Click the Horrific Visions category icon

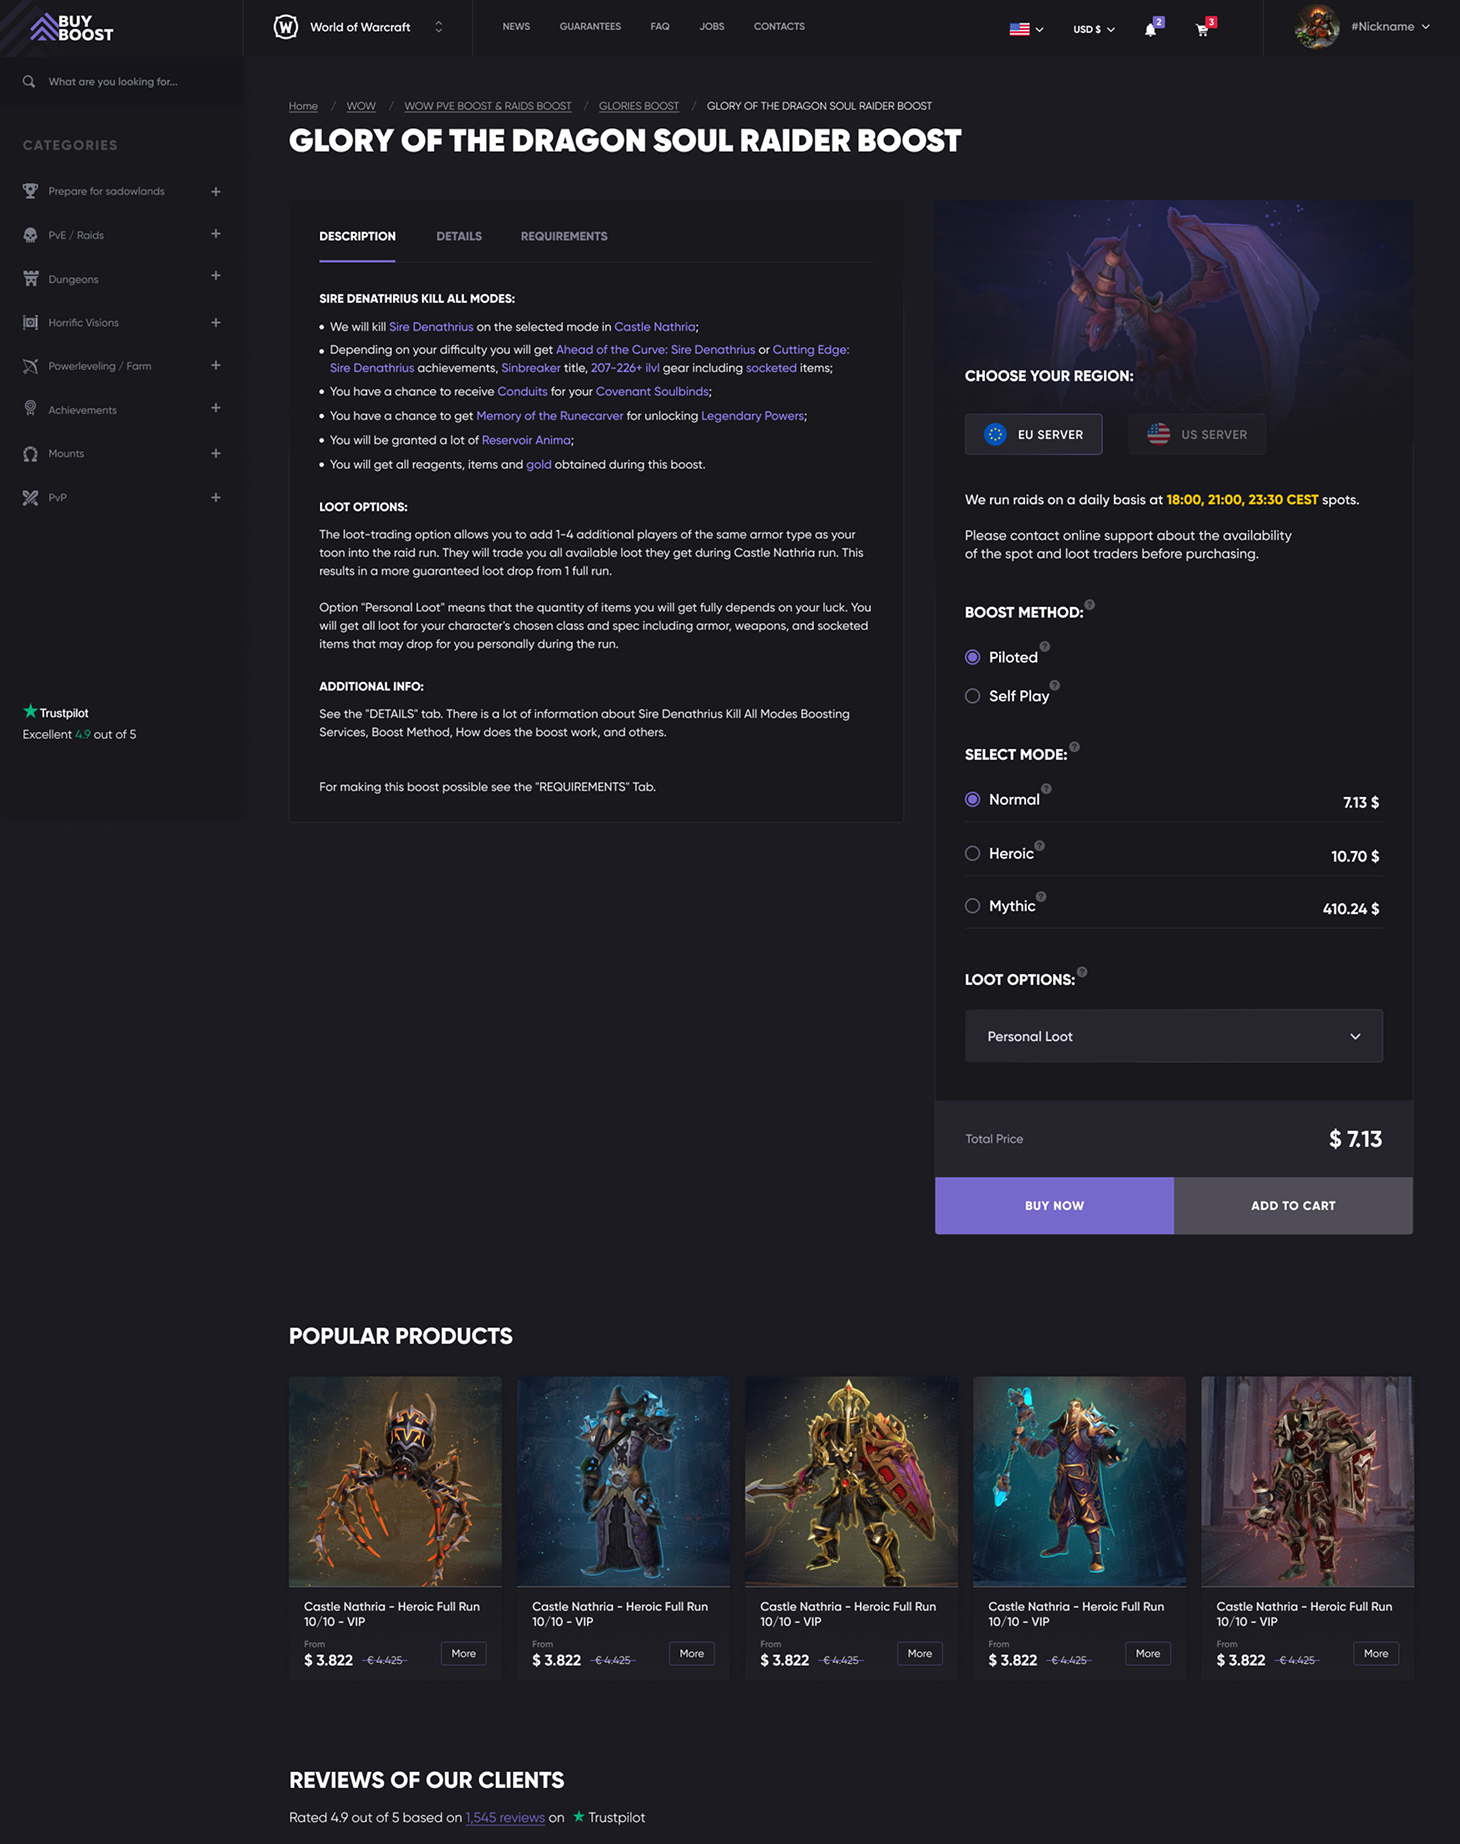(31, 322)
